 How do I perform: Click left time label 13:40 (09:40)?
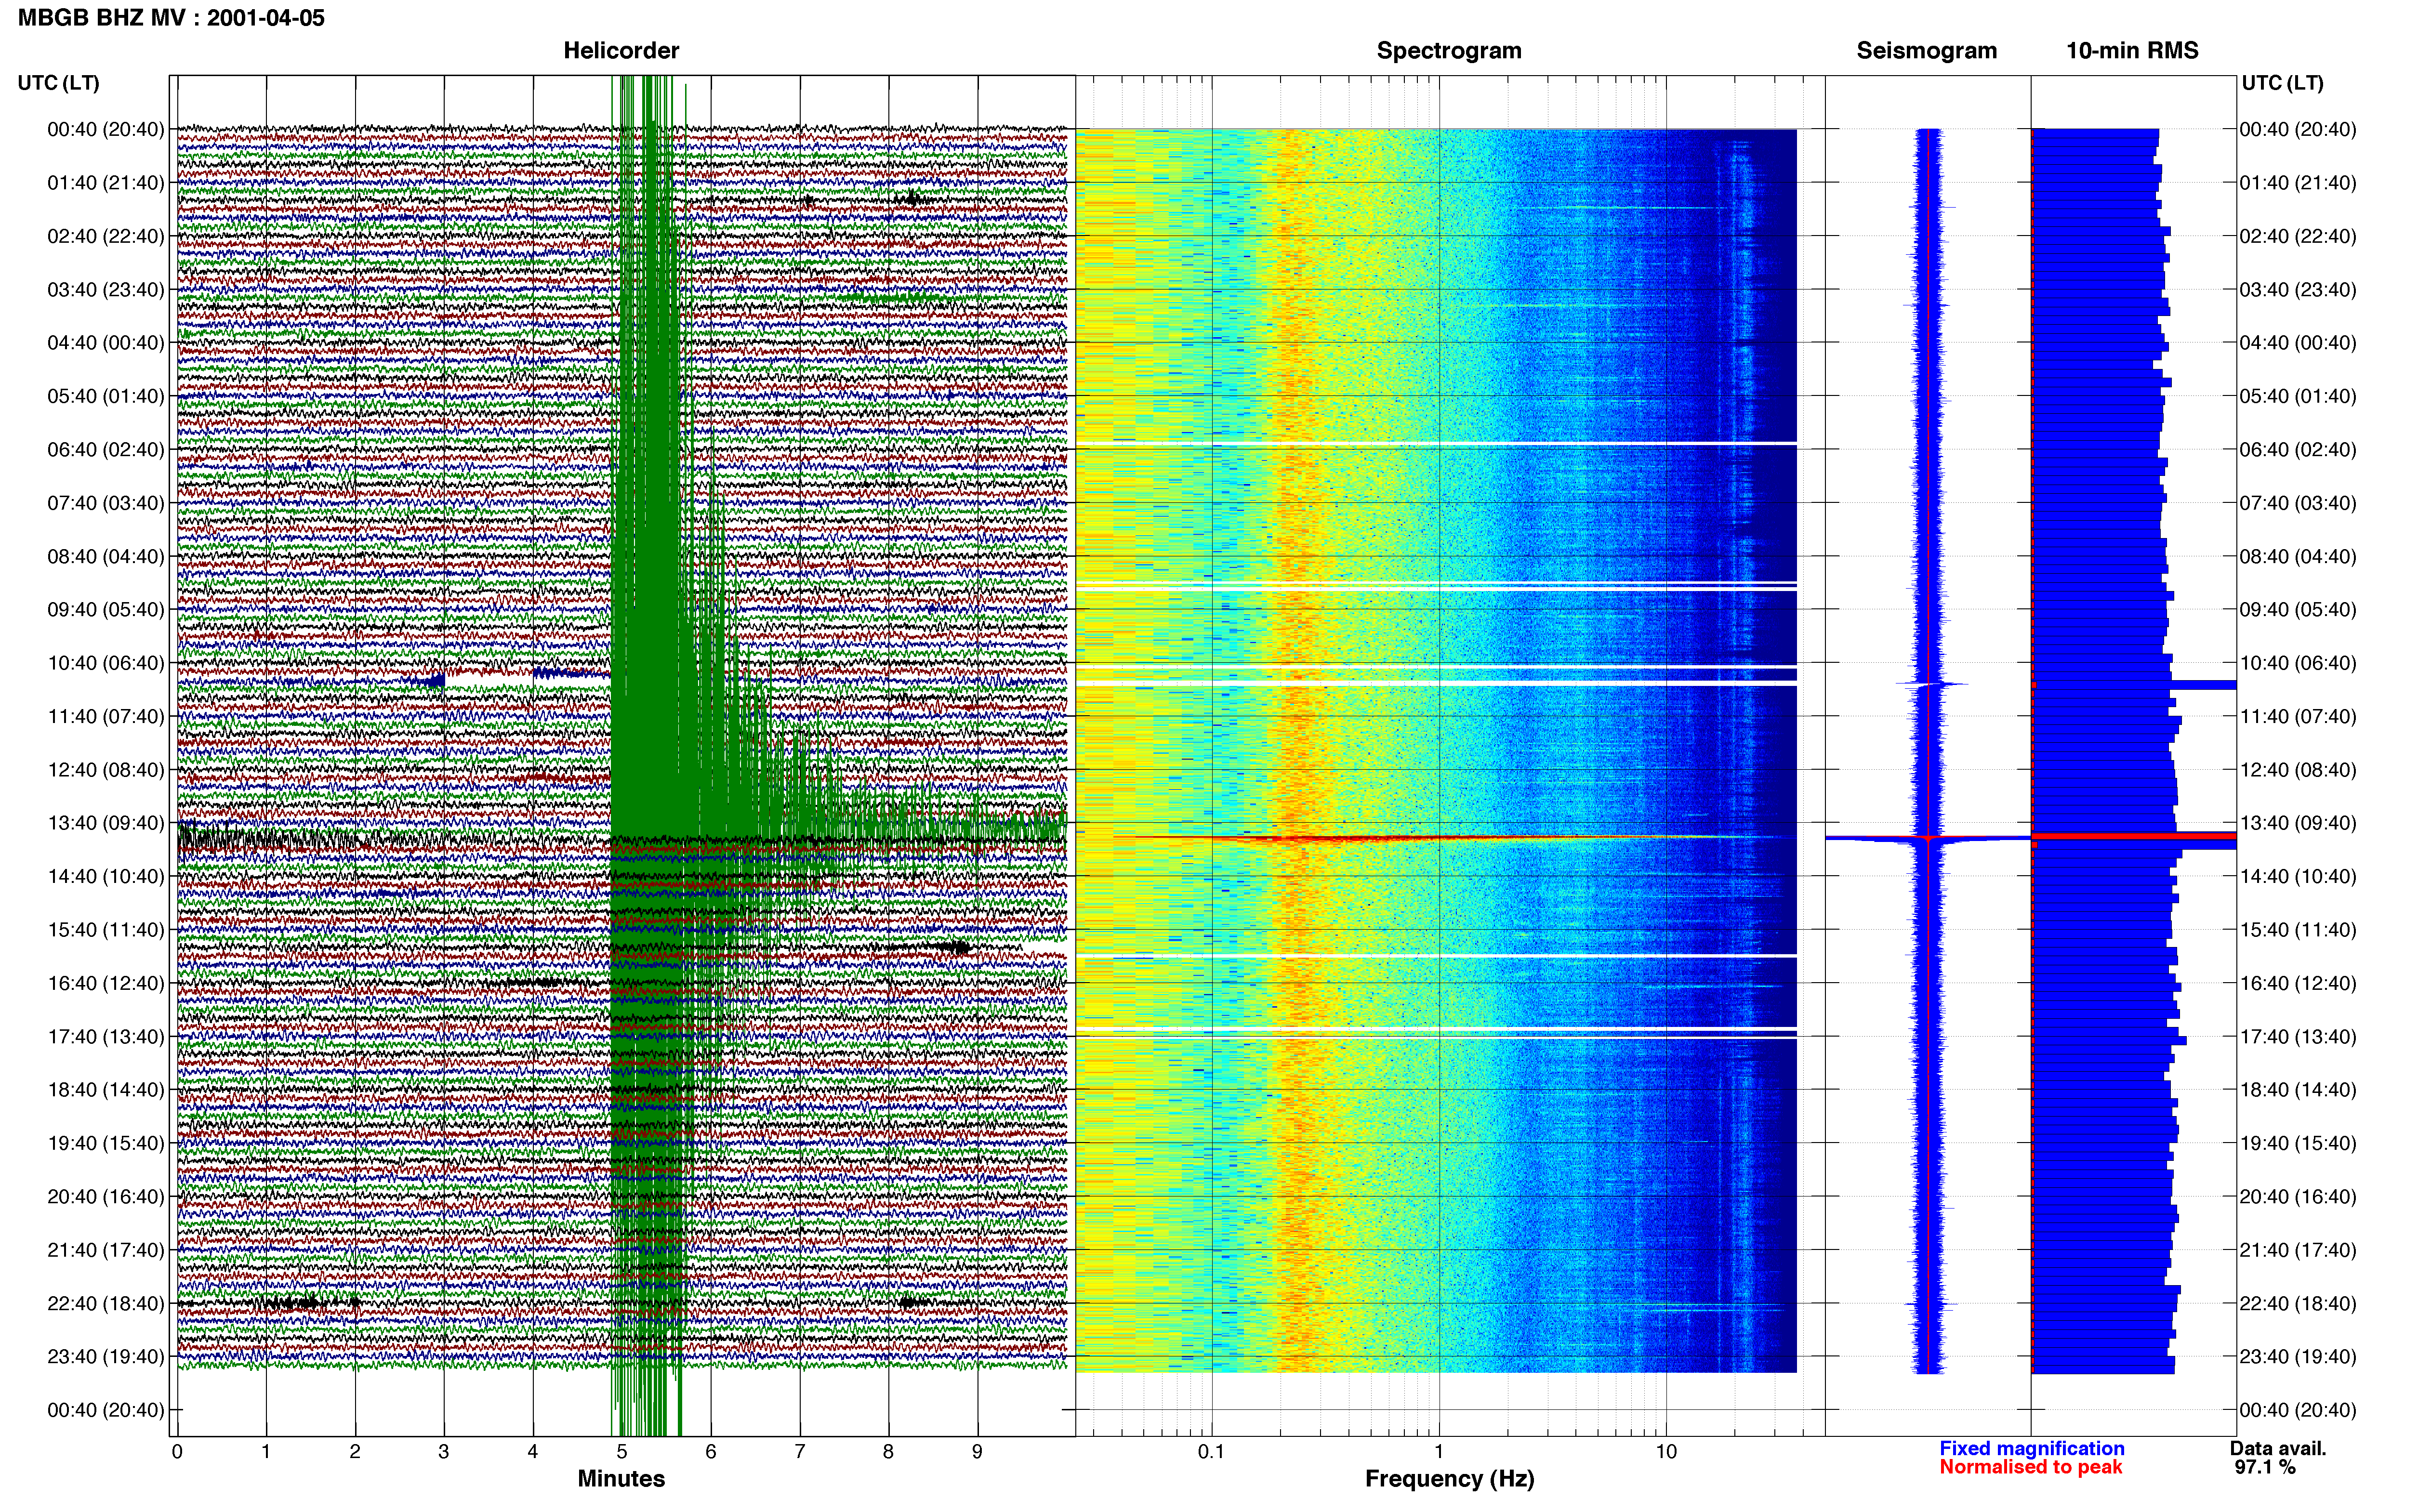[106, 823]
